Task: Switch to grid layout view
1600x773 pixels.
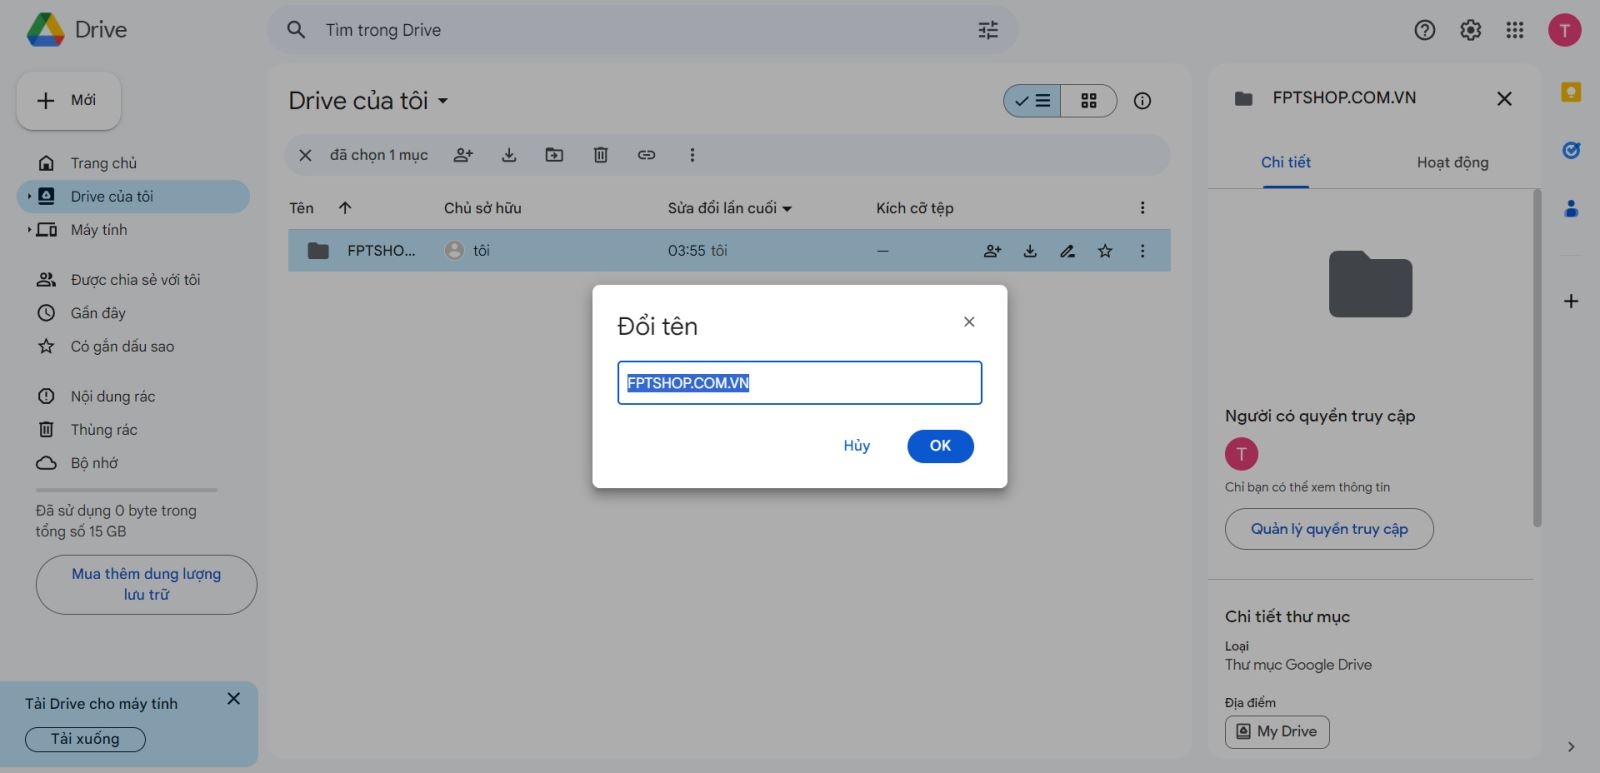Action: pyautogui.click(x=1089, y=101)
